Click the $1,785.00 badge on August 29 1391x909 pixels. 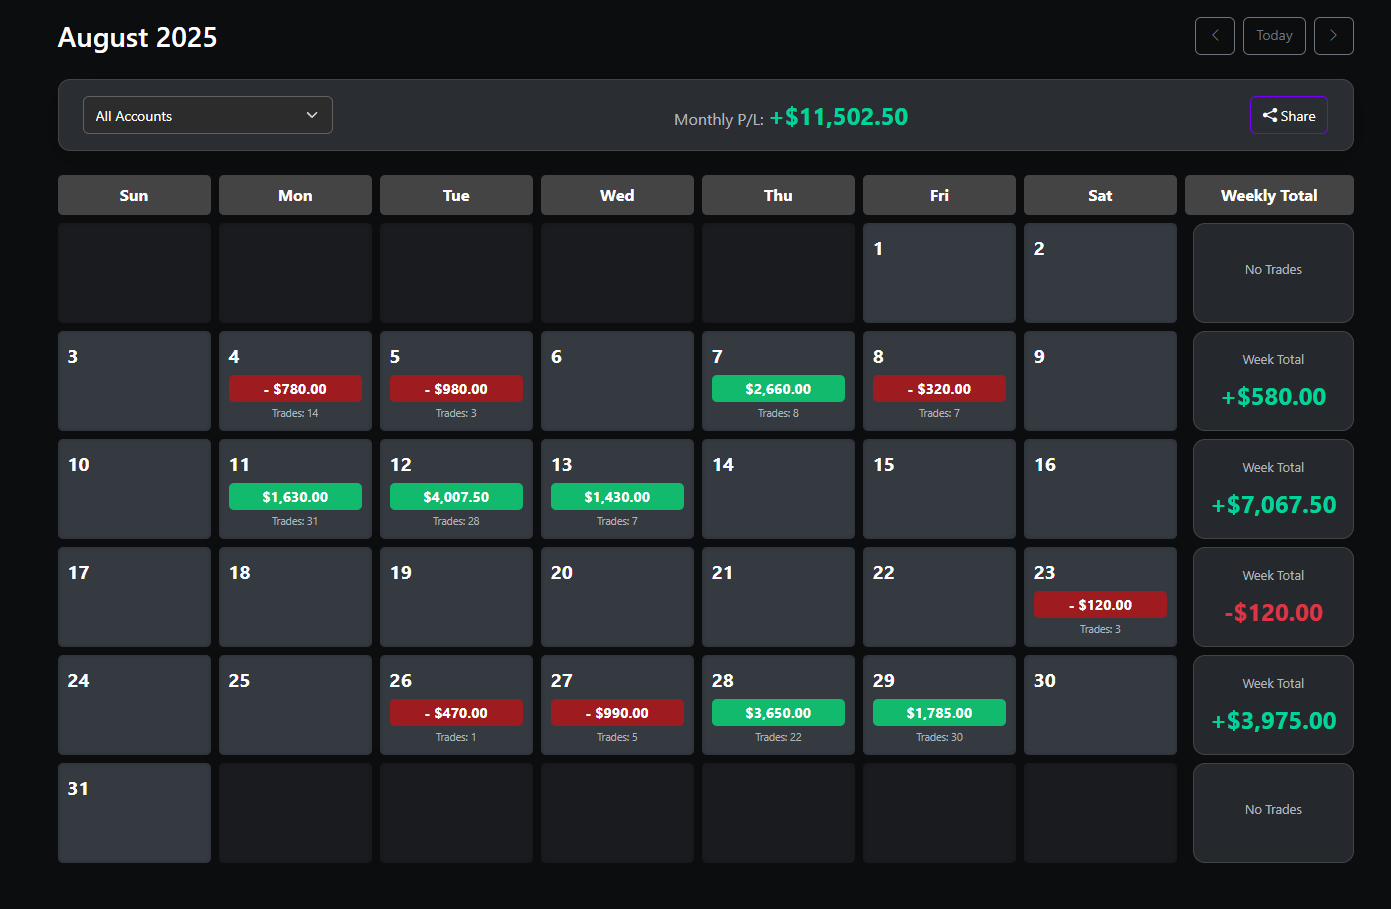point(939,712)
